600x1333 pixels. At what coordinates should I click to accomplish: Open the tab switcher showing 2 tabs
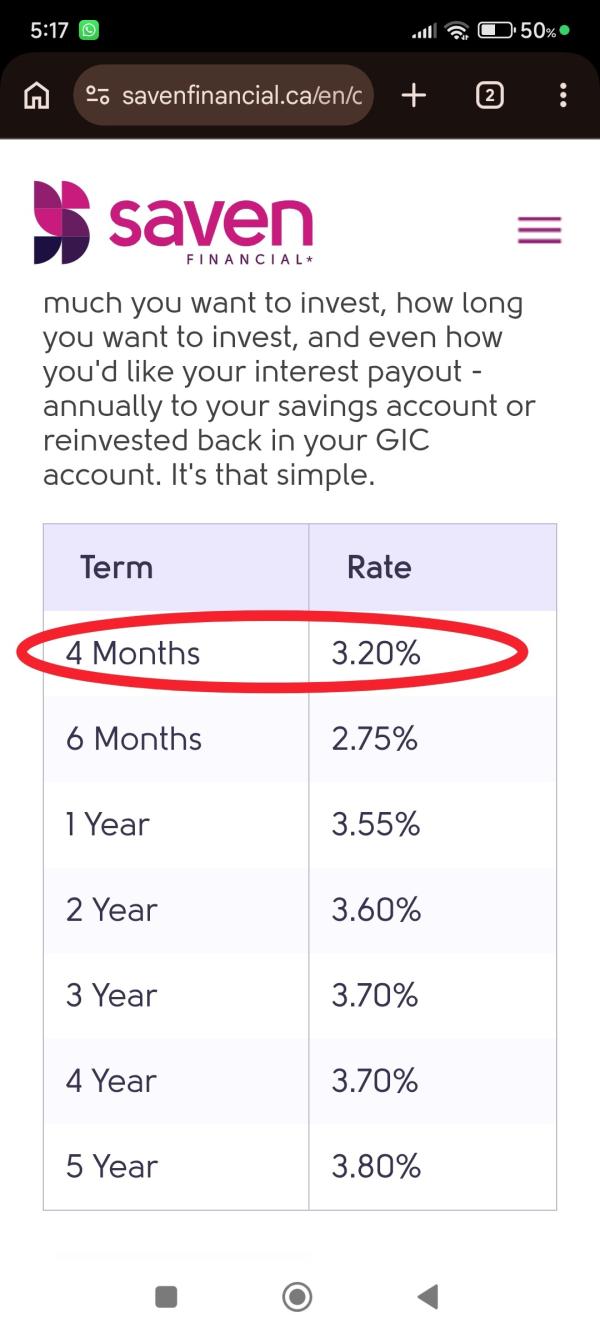point(489,96)
